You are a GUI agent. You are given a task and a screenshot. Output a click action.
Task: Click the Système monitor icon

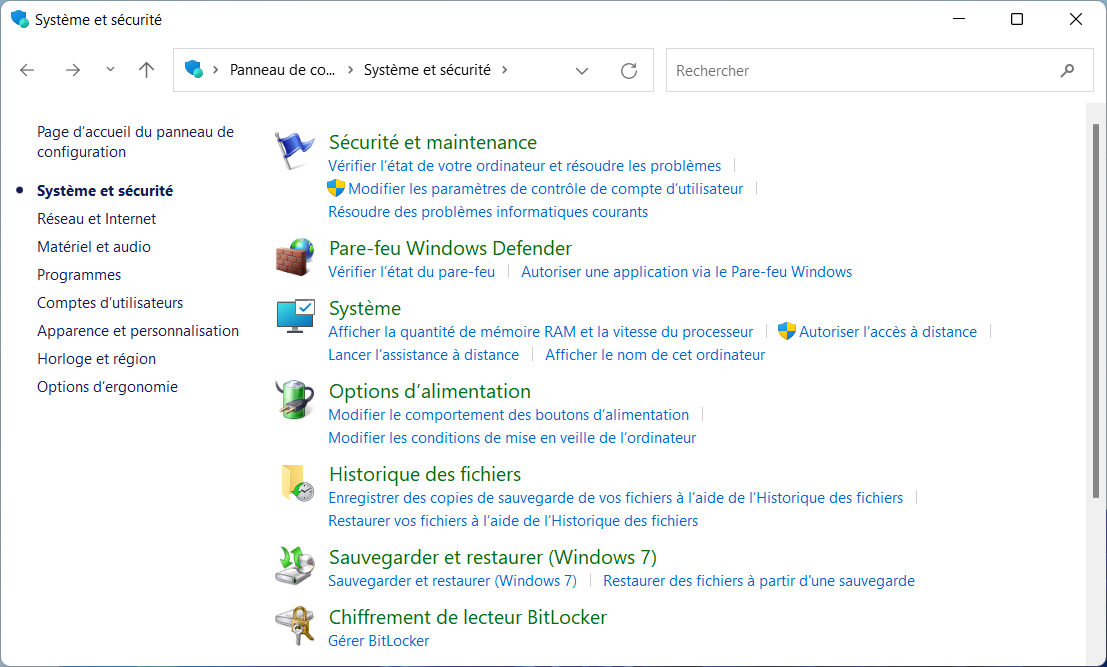coord(295,316)
